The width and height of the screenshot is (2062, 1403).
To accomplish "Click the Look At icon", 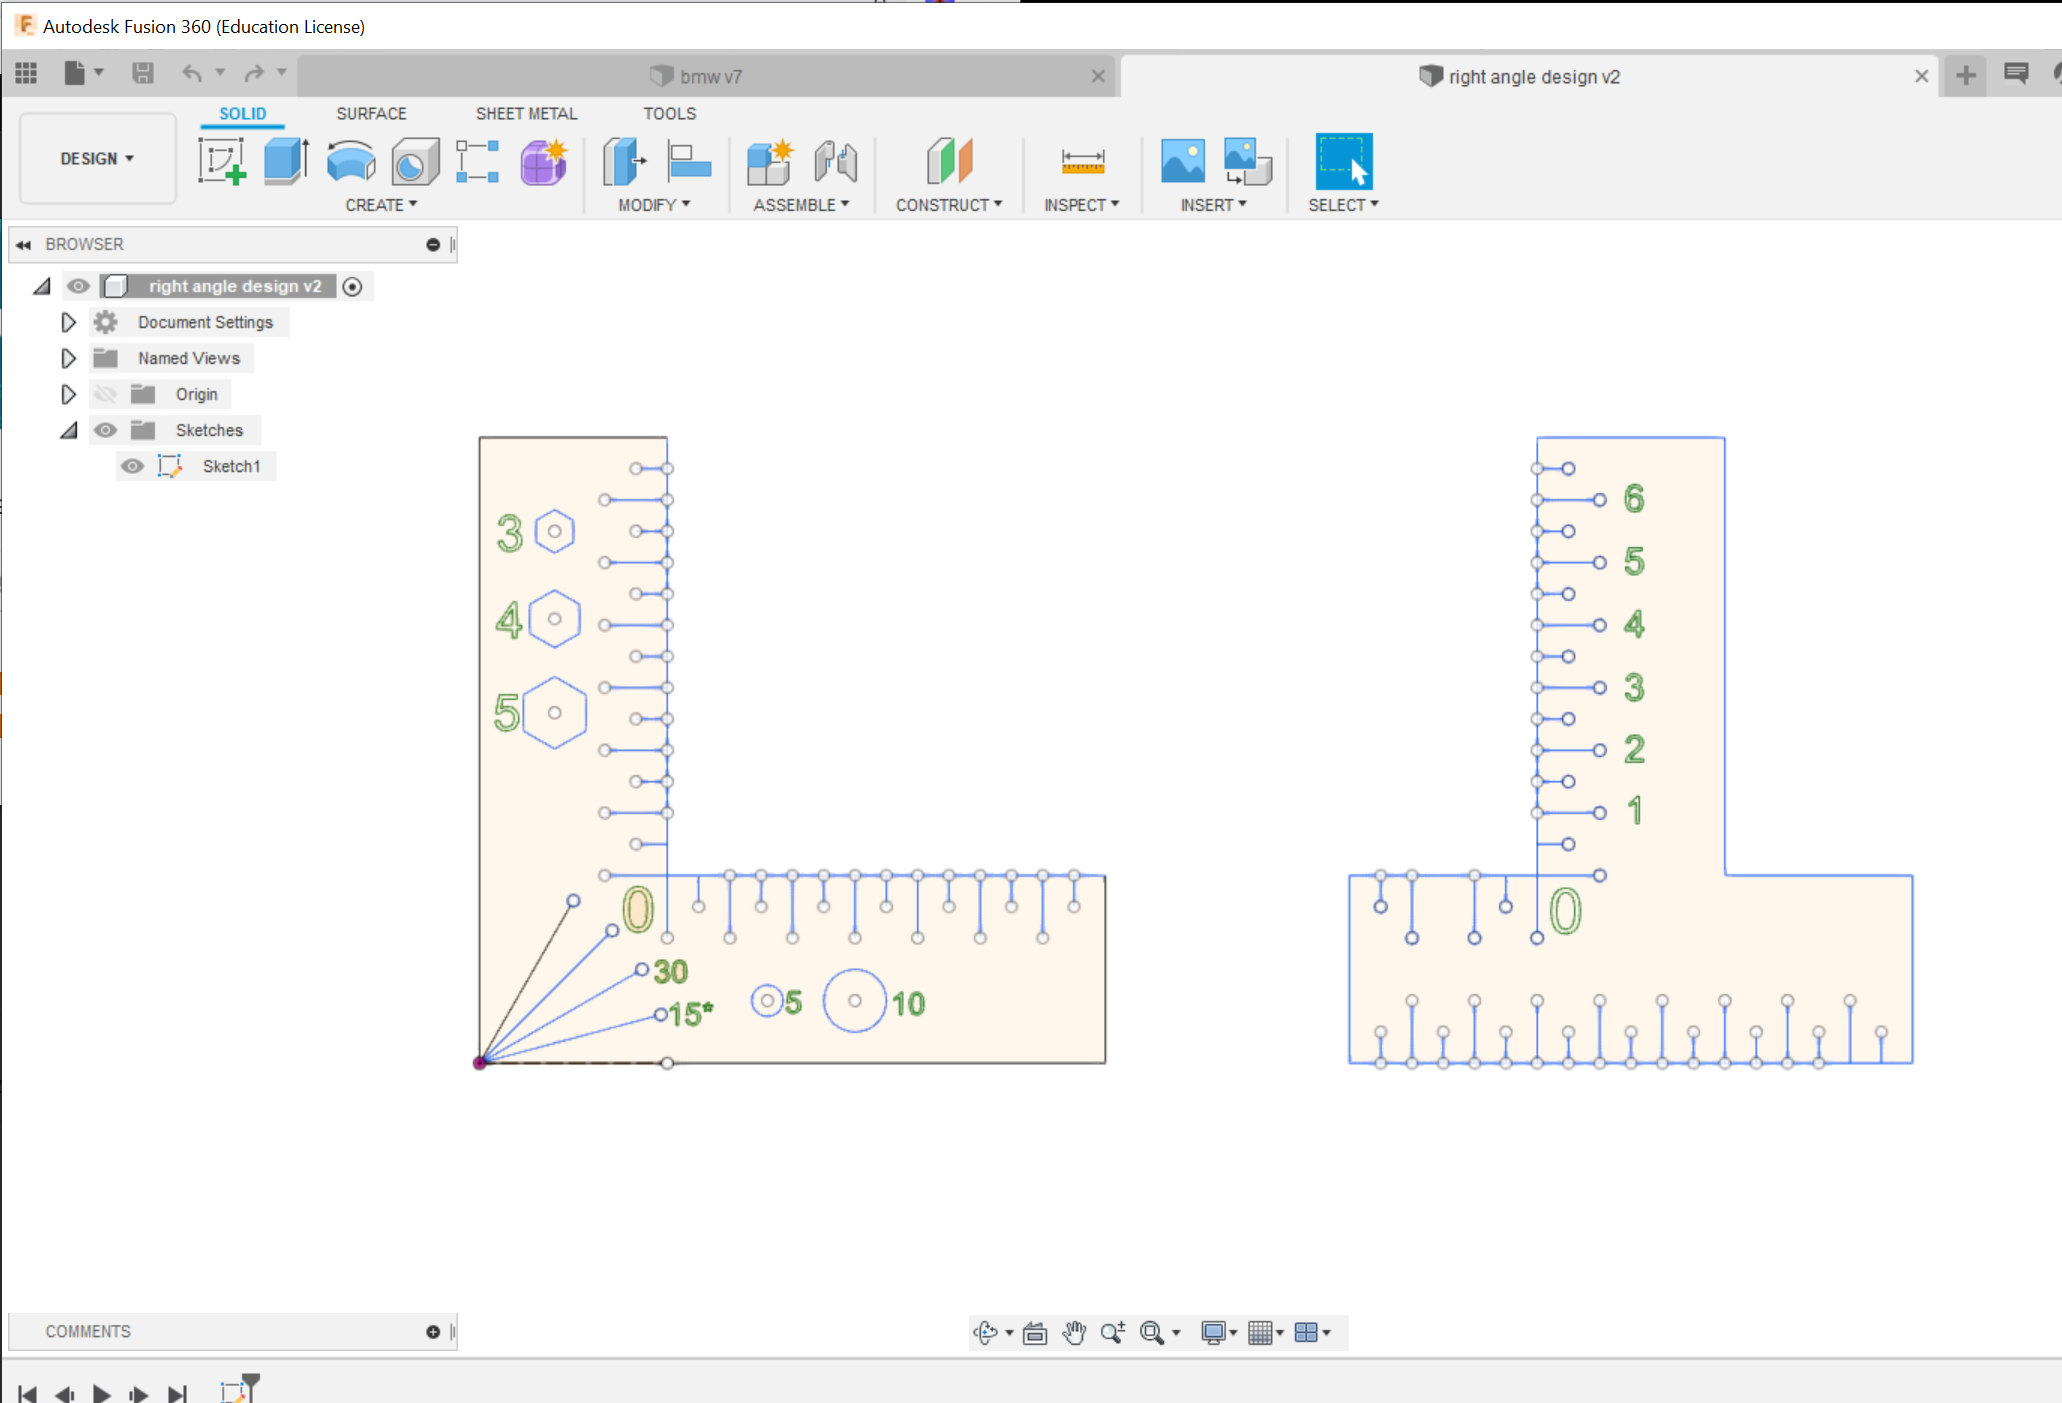I will 1035,1332.
